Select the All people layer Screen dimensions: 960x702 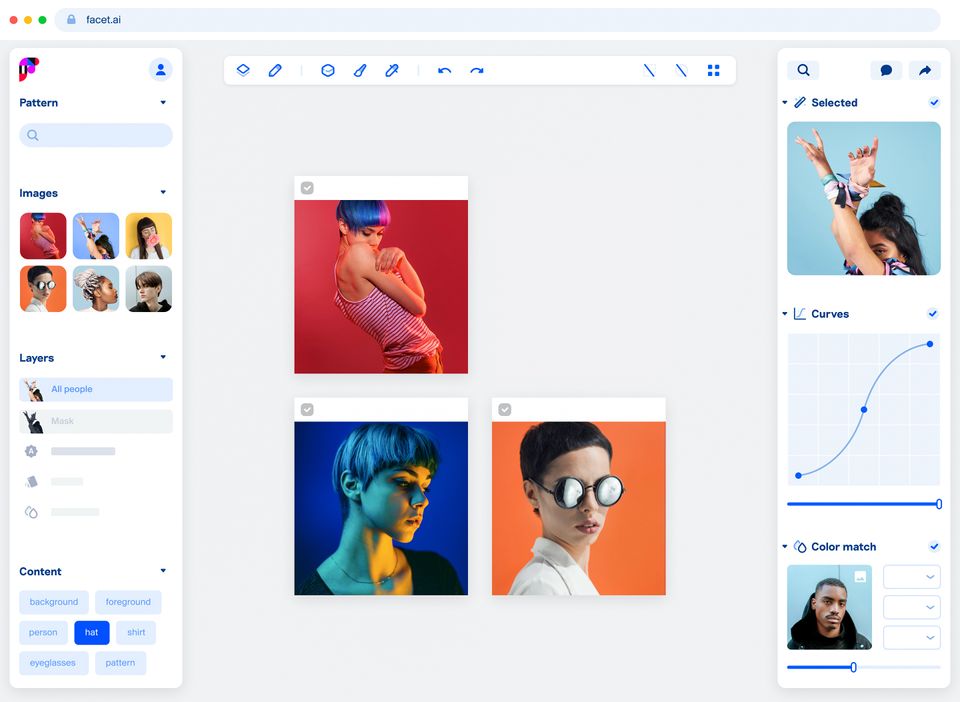pos(96,389)
